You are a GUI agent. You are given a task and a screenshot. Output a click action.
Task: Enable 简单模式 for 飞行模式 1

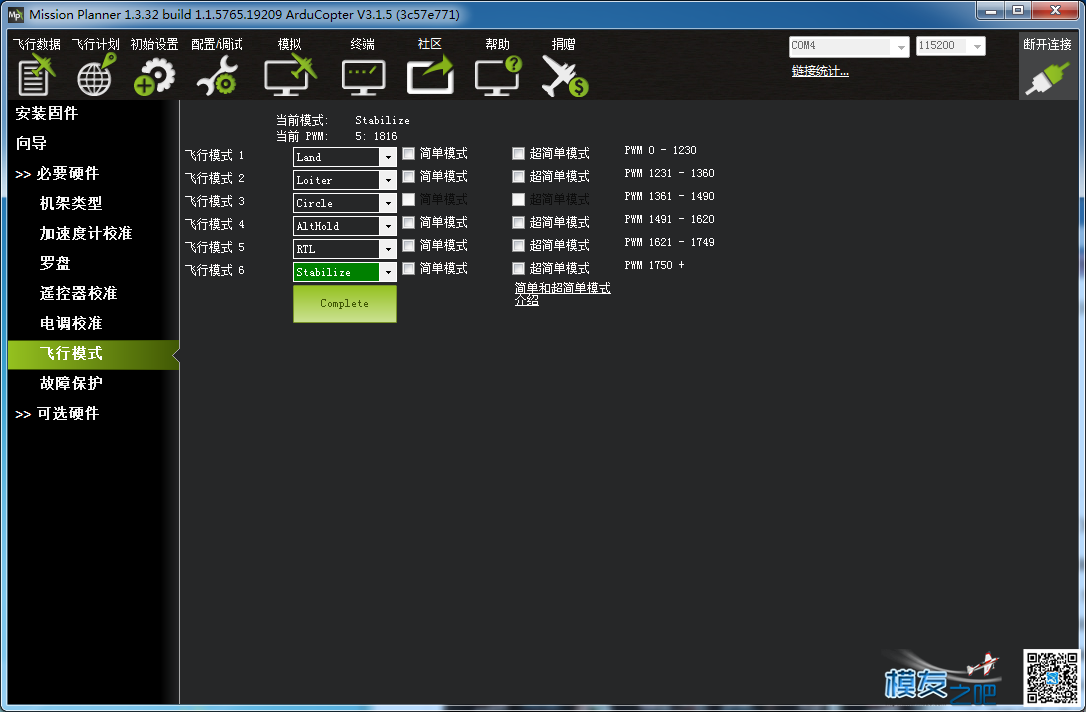409,154
